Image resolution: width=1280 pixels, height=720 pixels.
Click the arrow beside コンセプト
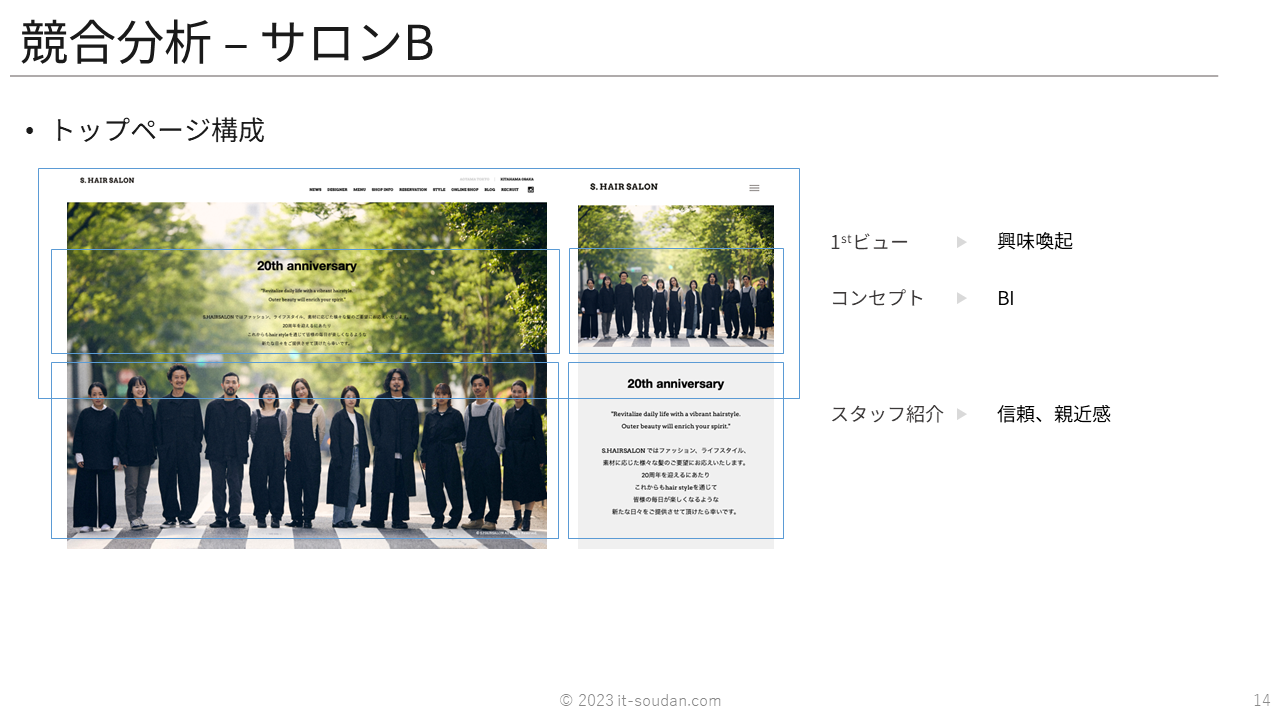962,298
